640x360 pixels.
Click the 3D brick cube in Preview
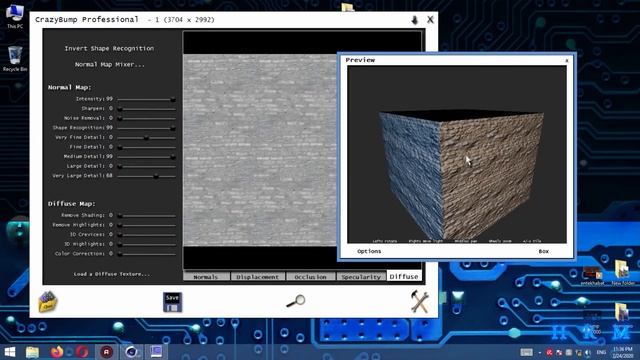(461, 175)
